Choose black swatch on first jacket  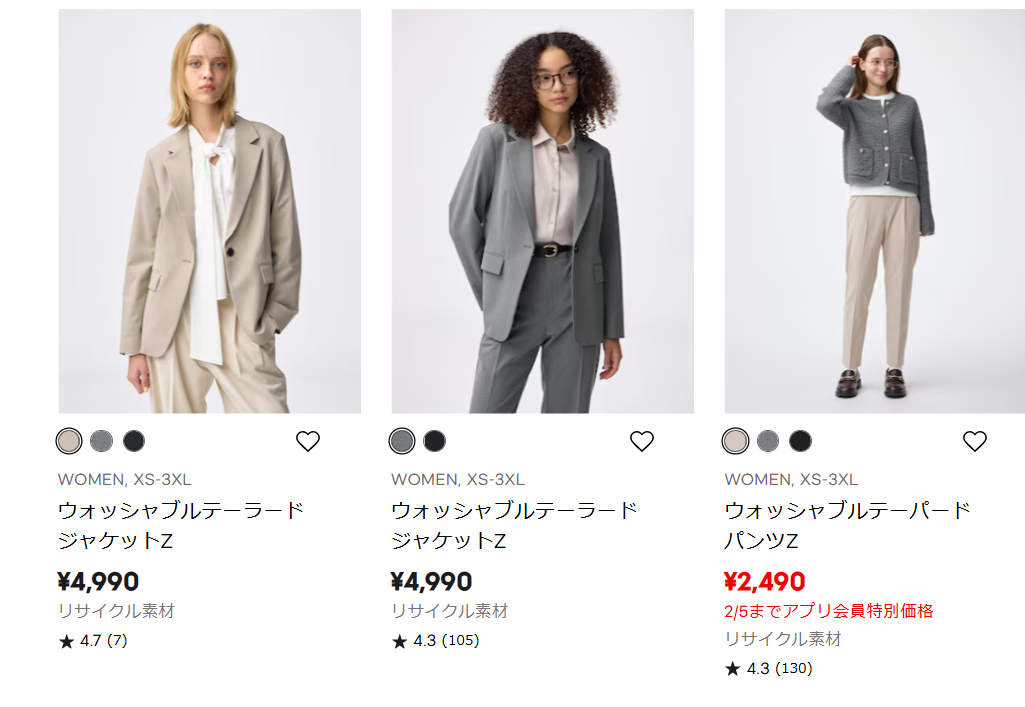tap(134, 441)
